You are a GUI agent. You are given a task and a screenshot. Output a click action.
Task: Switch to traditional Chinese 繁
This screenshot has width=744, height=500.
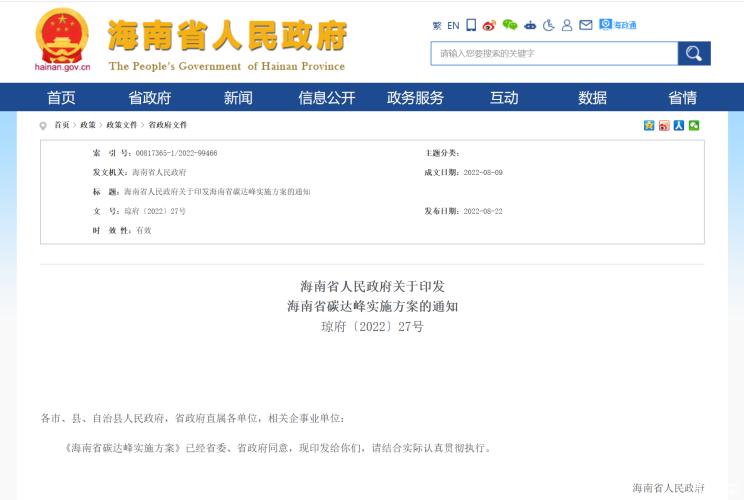coord(437,26)
